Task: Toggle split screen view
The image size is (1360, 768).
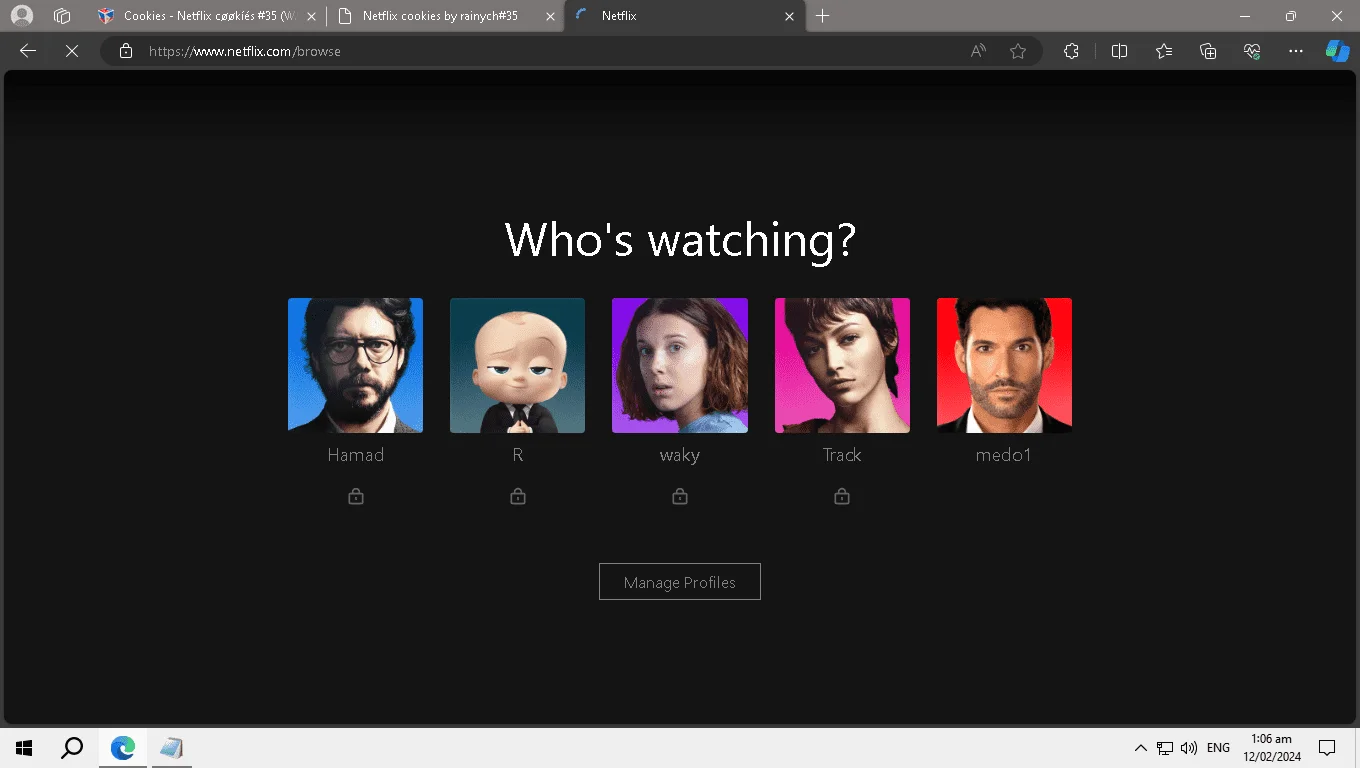Action: 1120,51
